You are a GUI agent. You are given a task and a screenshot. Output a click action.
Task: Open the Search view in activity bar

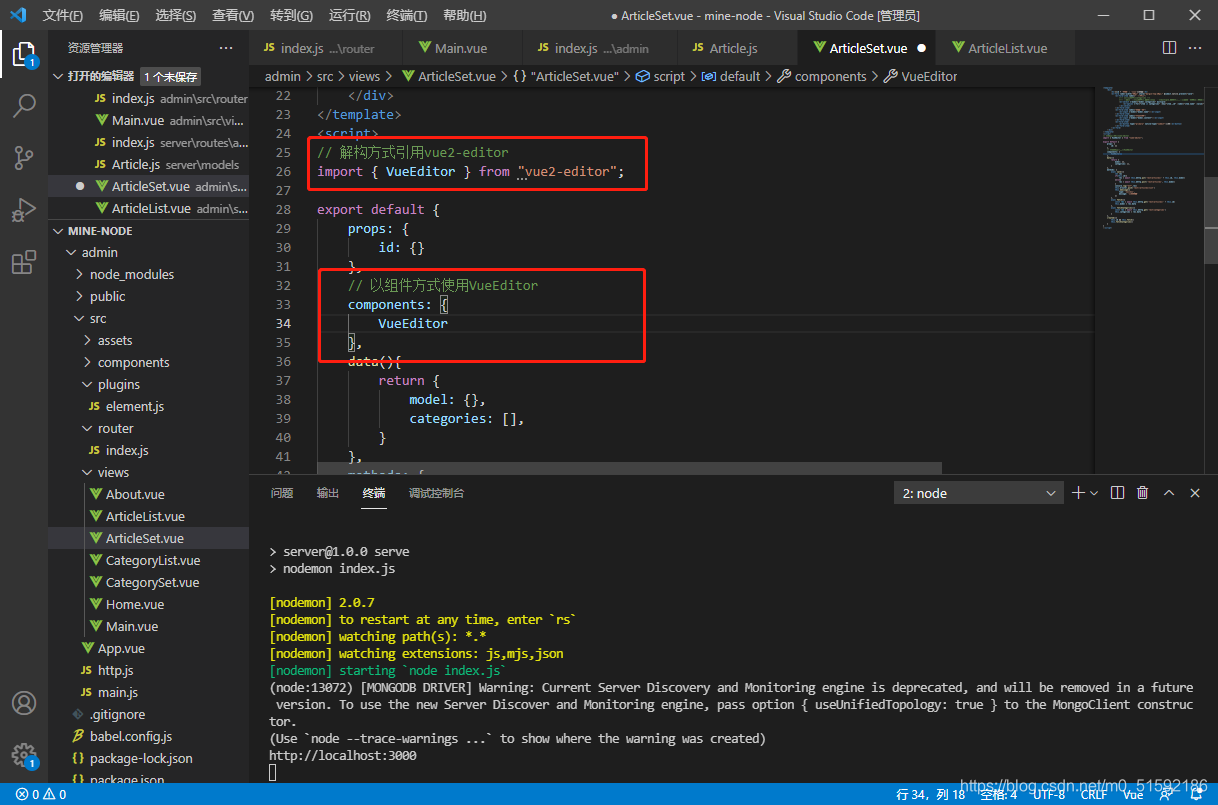24,105
